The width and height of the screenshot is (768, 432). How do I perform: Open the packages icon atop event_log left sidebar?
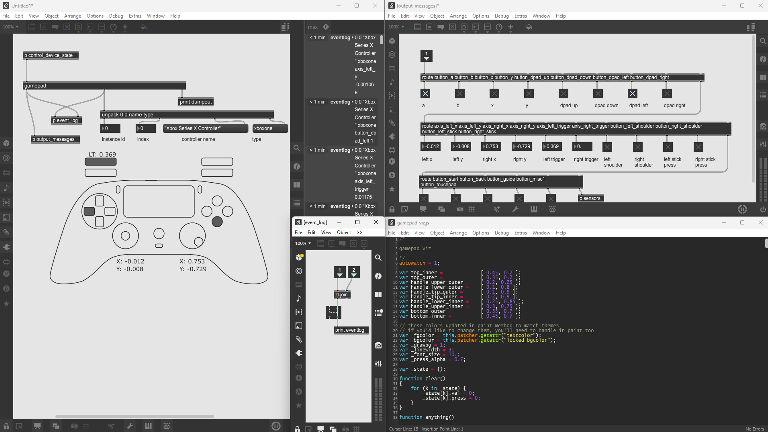[x=299, y=257]
